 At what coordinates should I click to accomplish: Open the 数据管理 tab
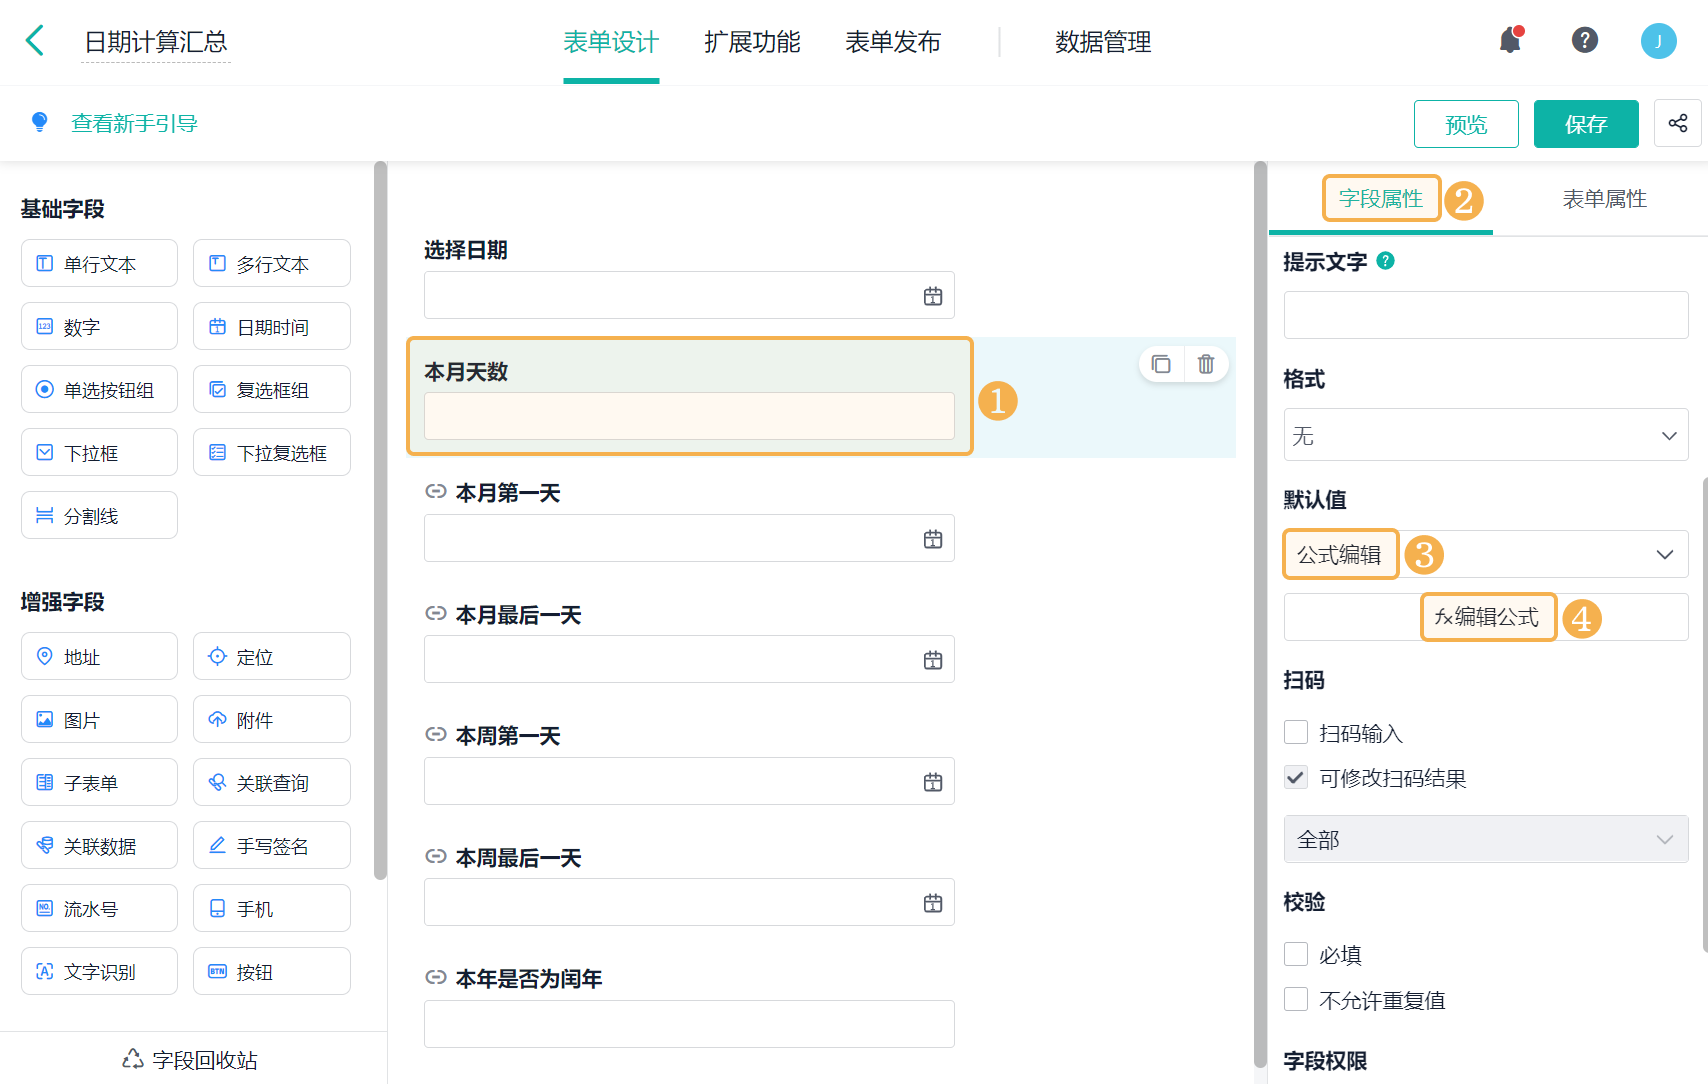point(1103,42)
